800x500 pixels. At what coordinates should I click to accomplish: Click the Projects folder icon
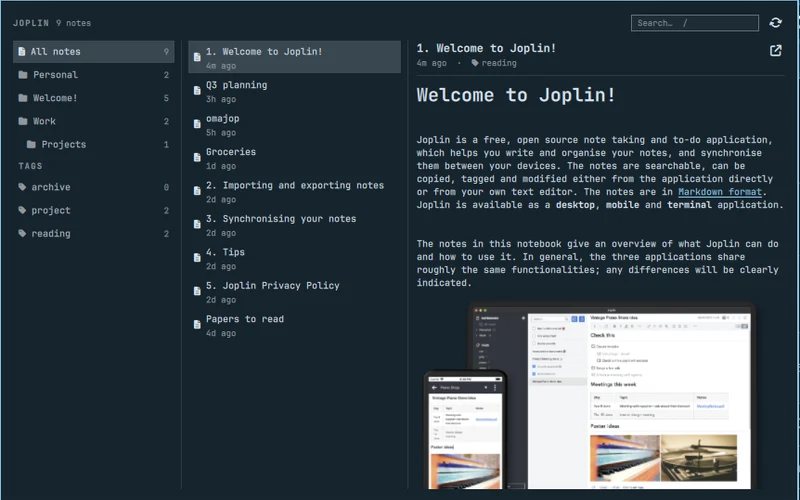coord(31,144)
